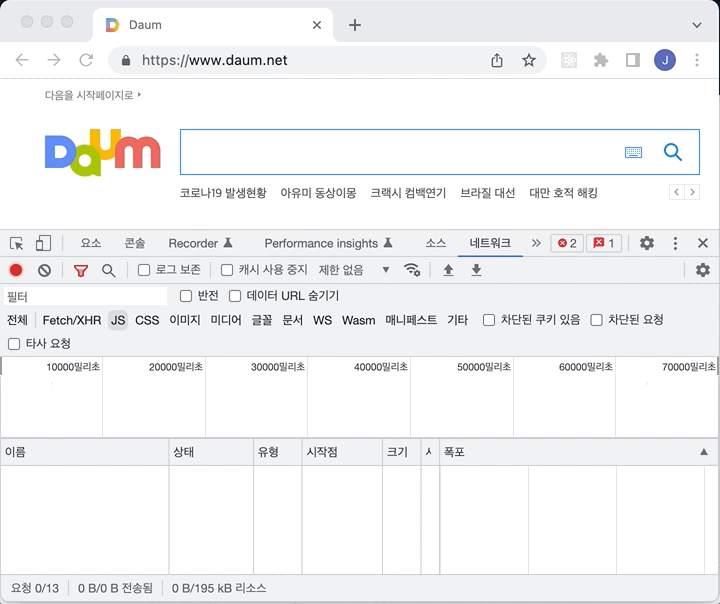
Task: Click the issues badge showing 1
Action: 604,243
